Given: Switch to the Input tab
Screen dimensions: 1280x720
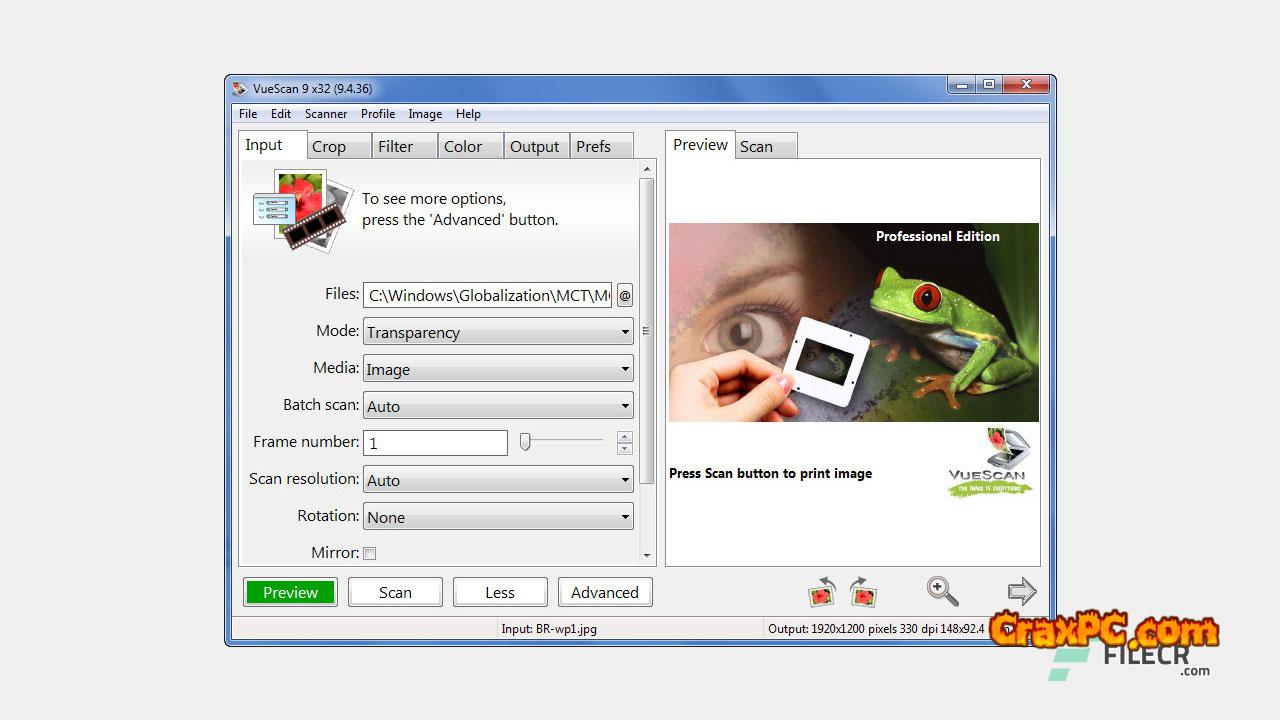Looking at the screenshot, I should click(272, 145).
